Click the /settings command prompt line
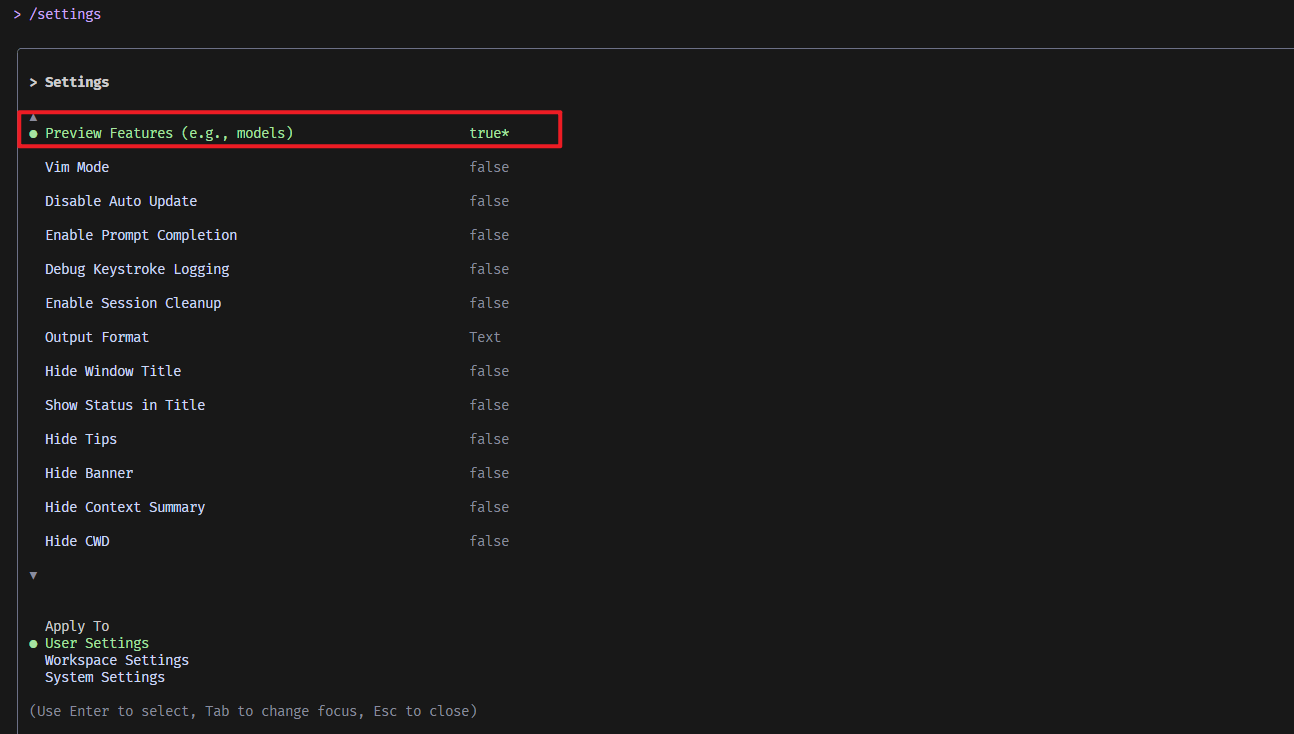 click(x=64, y=14)
